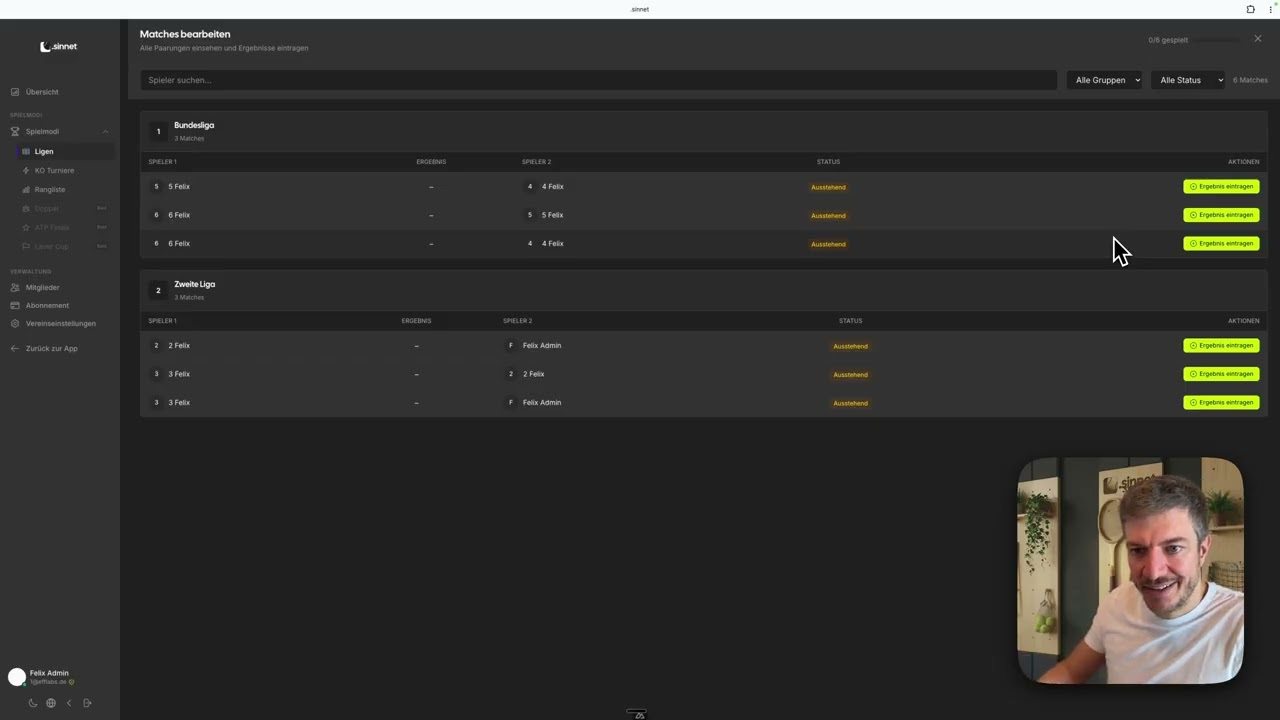Click the '6 Matches' count label

1250,80
